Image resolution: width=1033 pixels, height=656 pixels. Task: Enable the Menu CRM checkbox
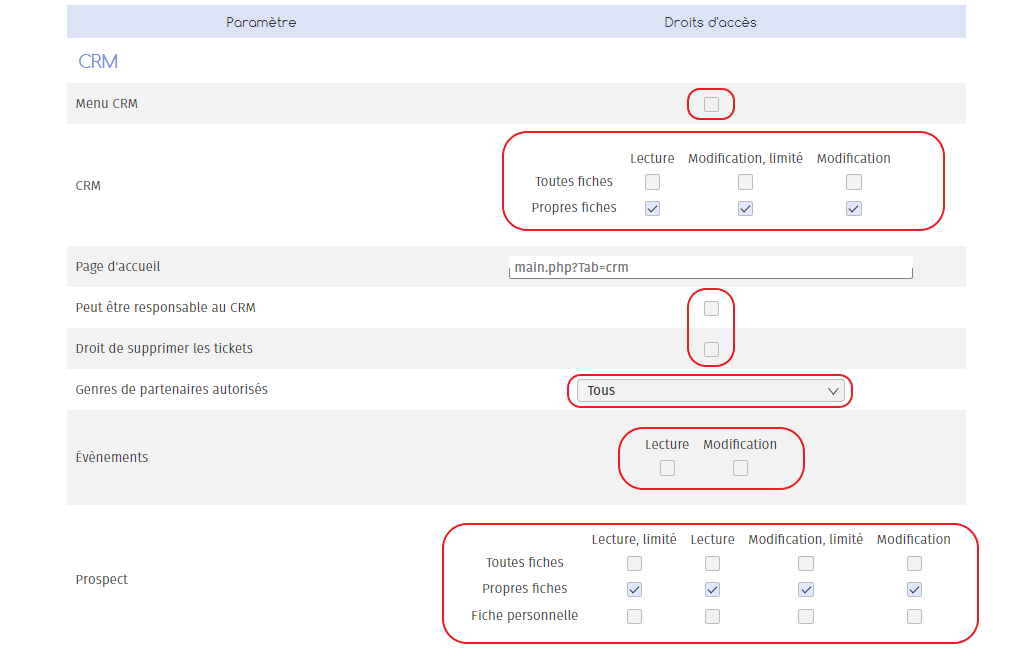click(x=711, y=104)
